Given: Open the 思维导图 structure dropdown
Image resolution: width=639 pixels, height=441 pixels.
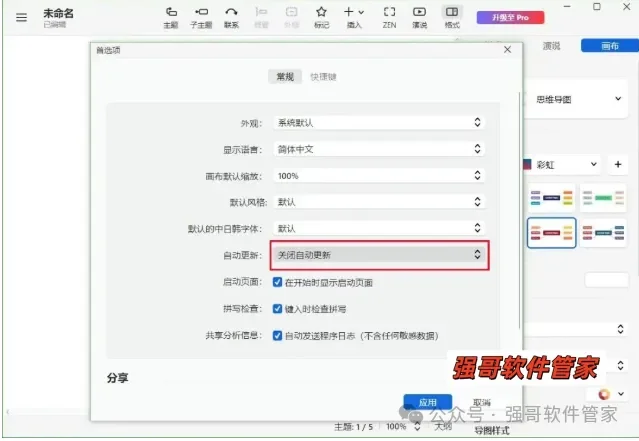Looking at the screenshot, I should (x=577, y=99).
